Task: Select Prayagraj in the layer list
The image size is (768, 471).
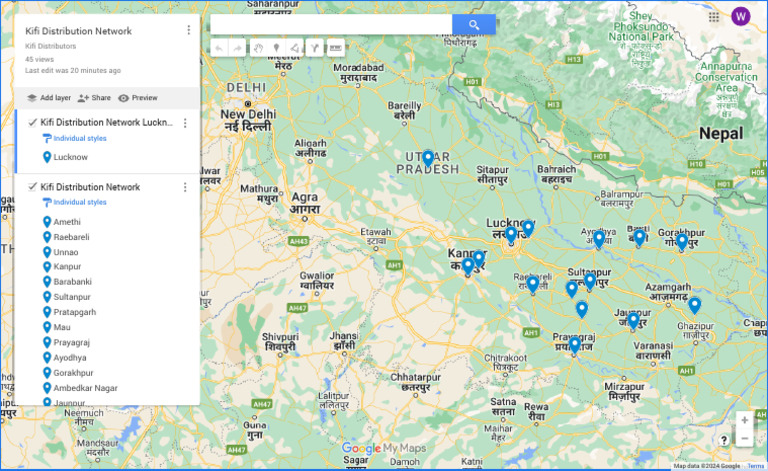Action: tap(72, 343)
